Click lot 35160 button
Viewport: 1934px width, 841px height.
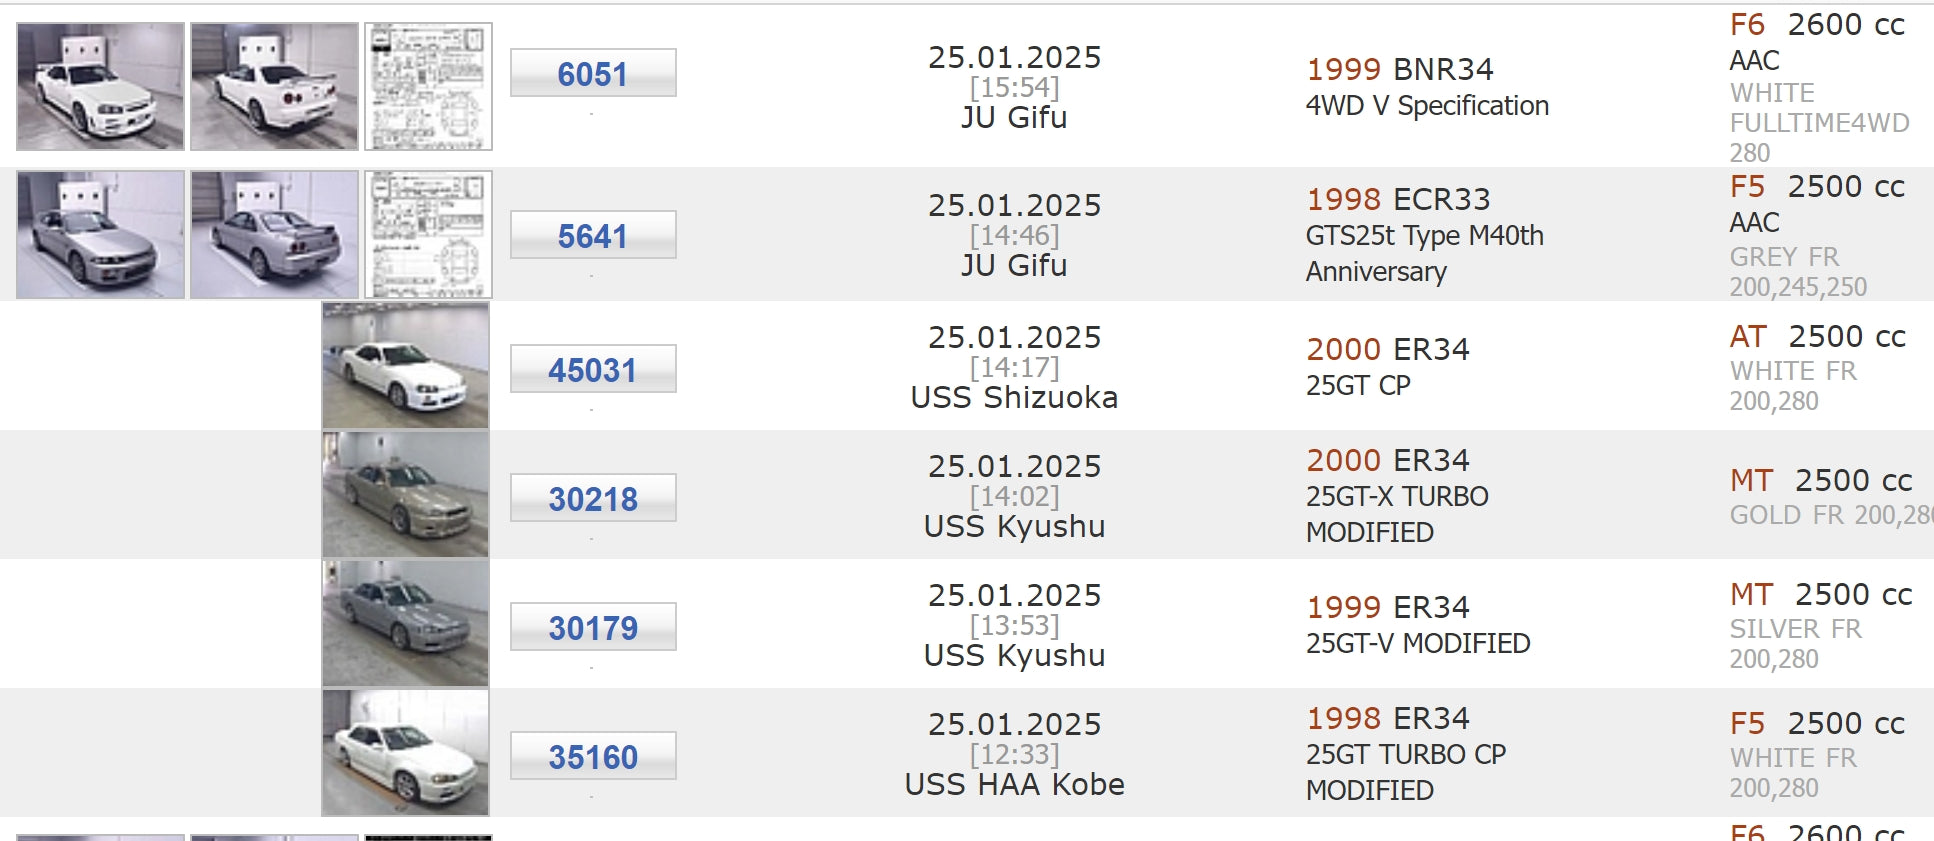click(x=593, y=756)
